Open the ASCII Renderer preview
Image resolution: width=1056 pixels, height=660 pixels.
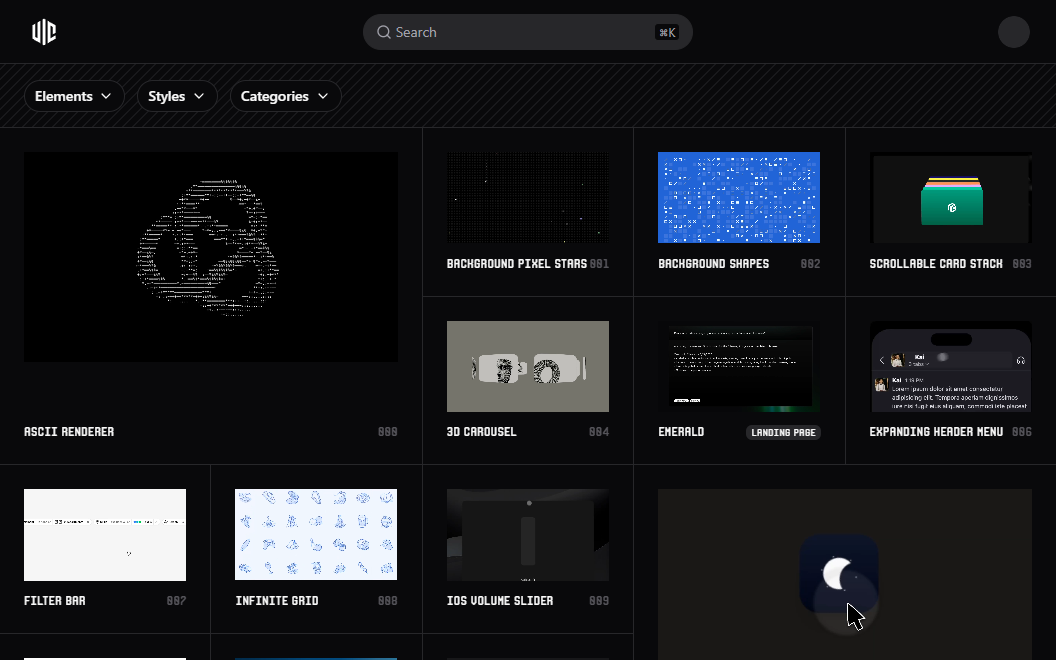pyautogui.click(x=211, y=257)
